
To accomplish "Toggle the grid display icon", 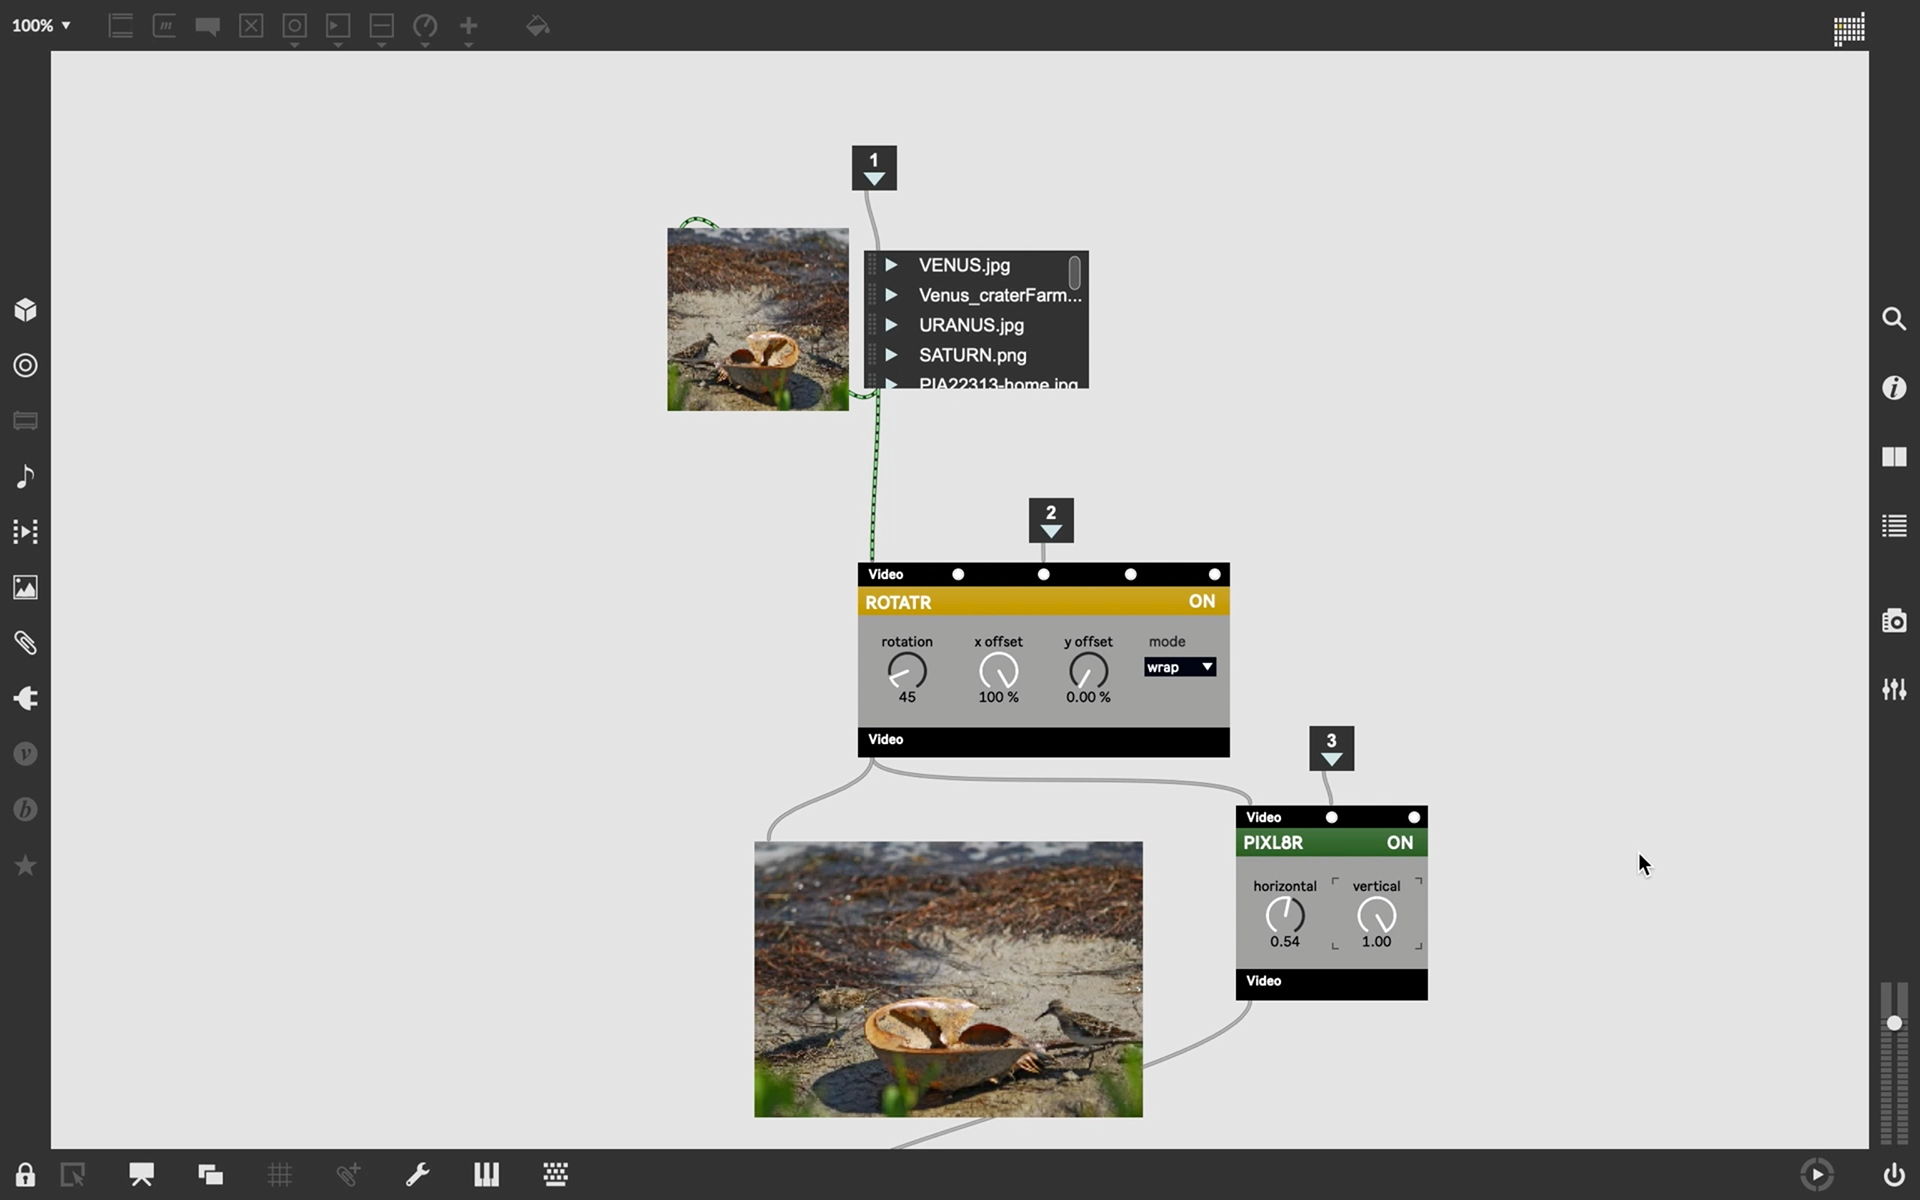I will 280,1174.
